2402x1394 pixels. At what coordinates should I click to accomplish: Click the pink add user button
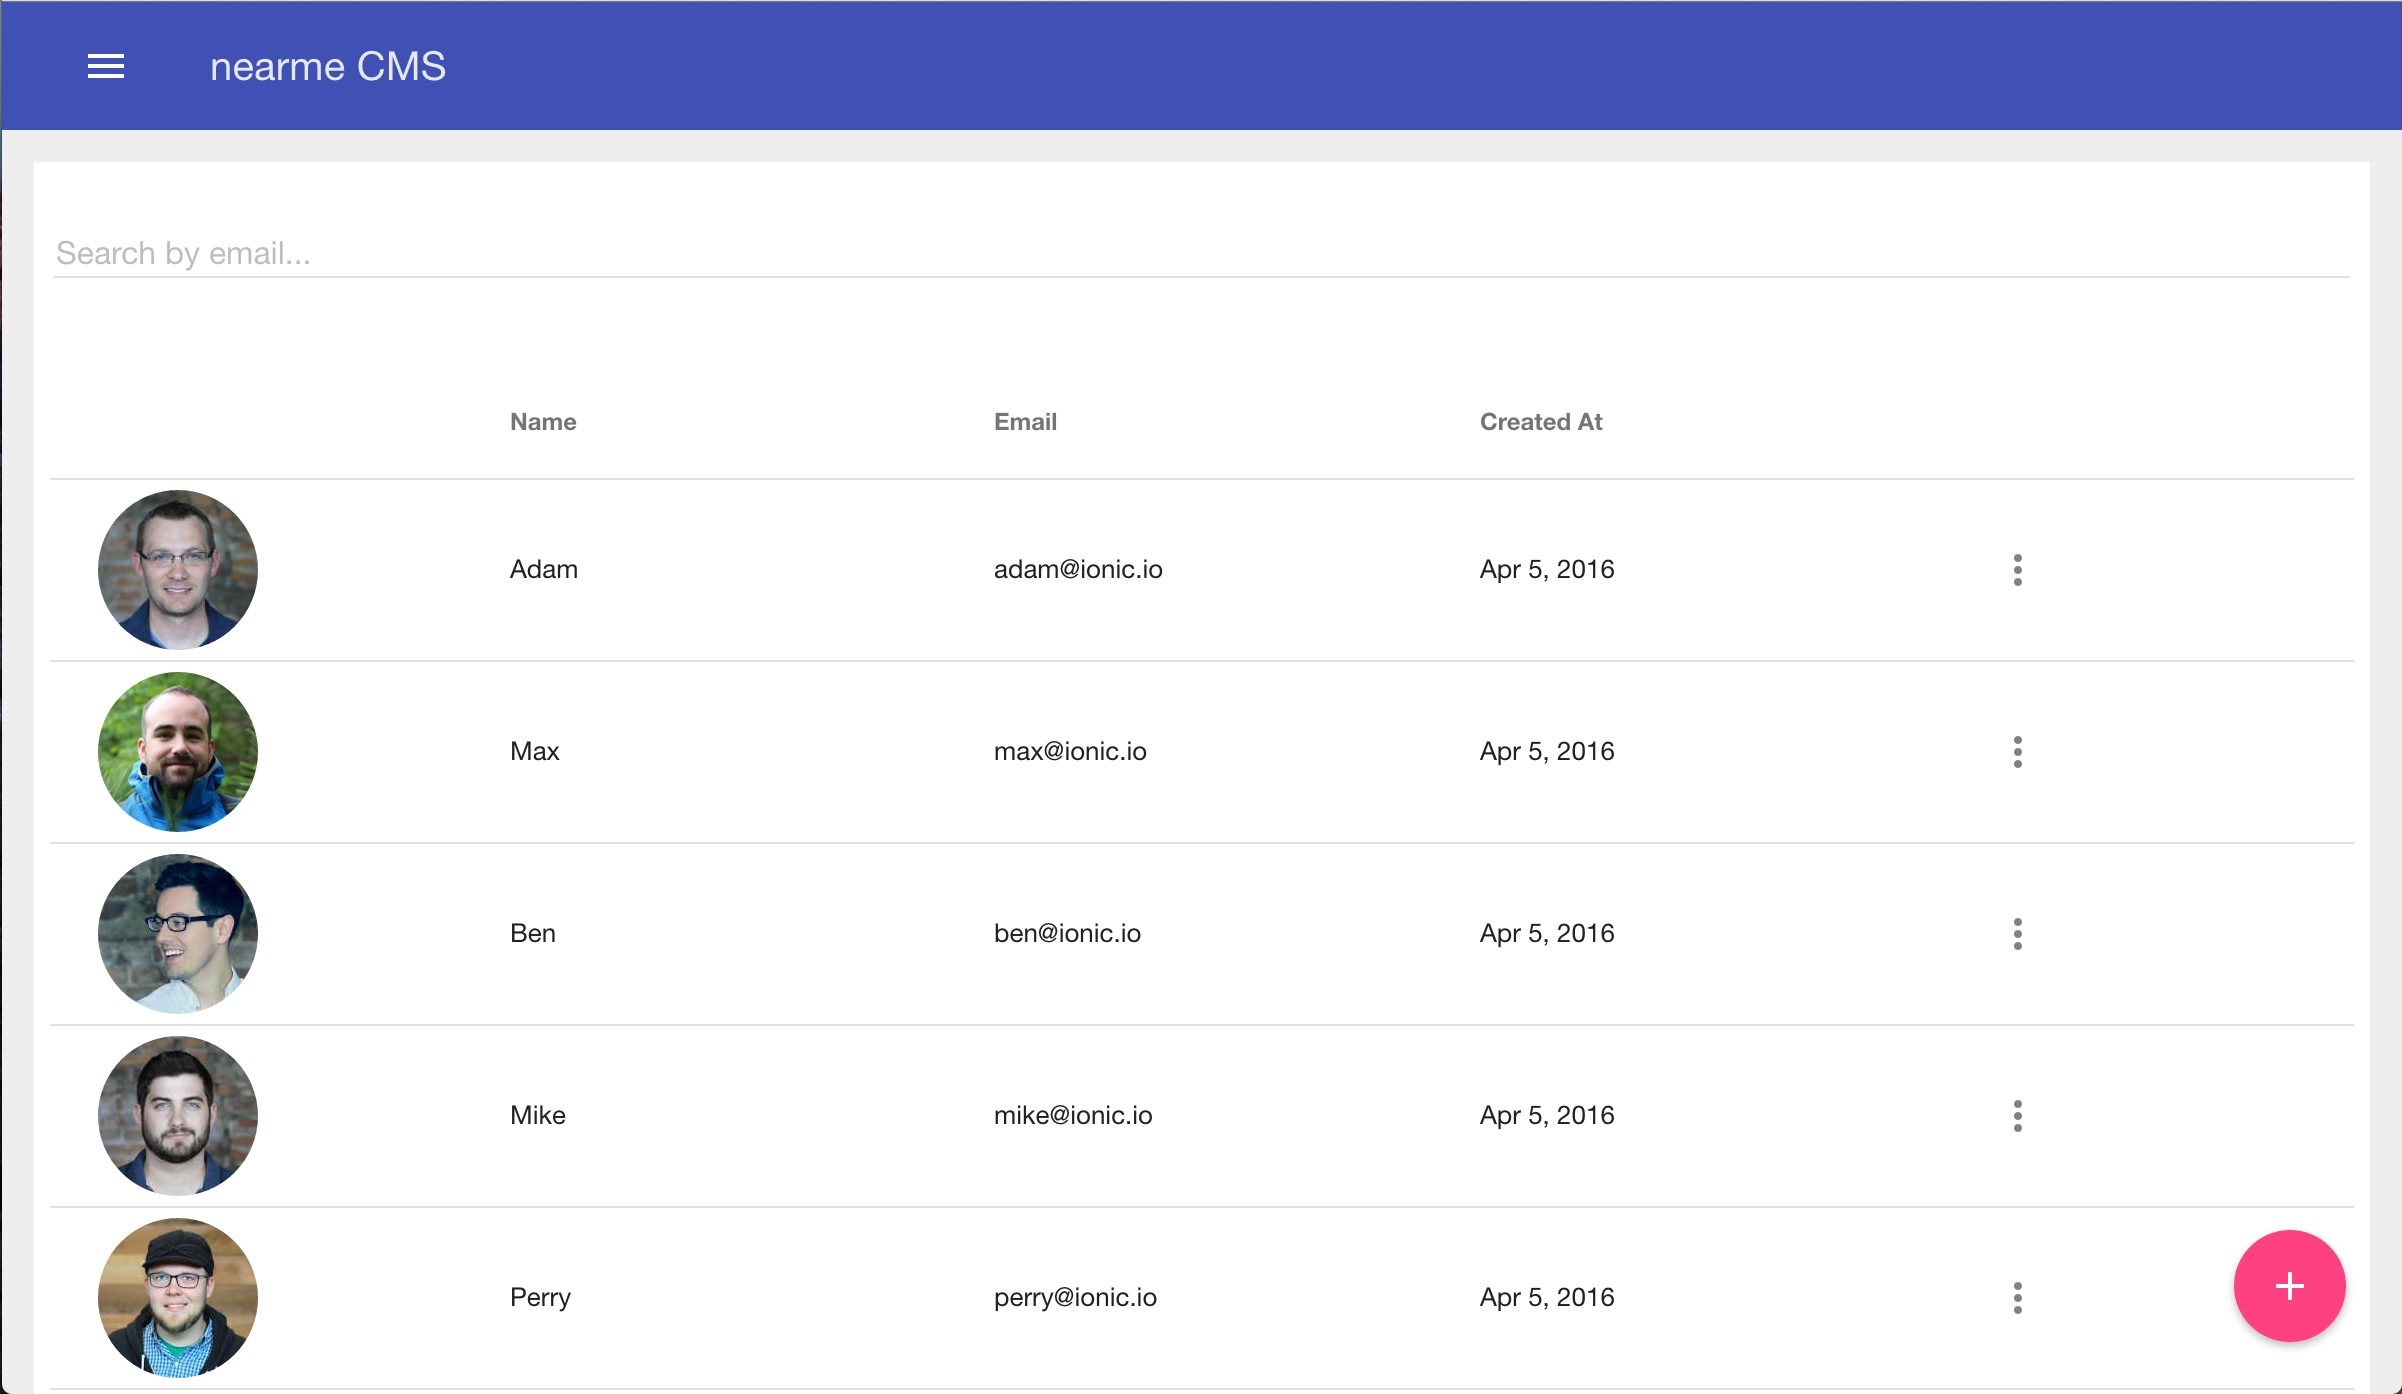[2288, 1286]
